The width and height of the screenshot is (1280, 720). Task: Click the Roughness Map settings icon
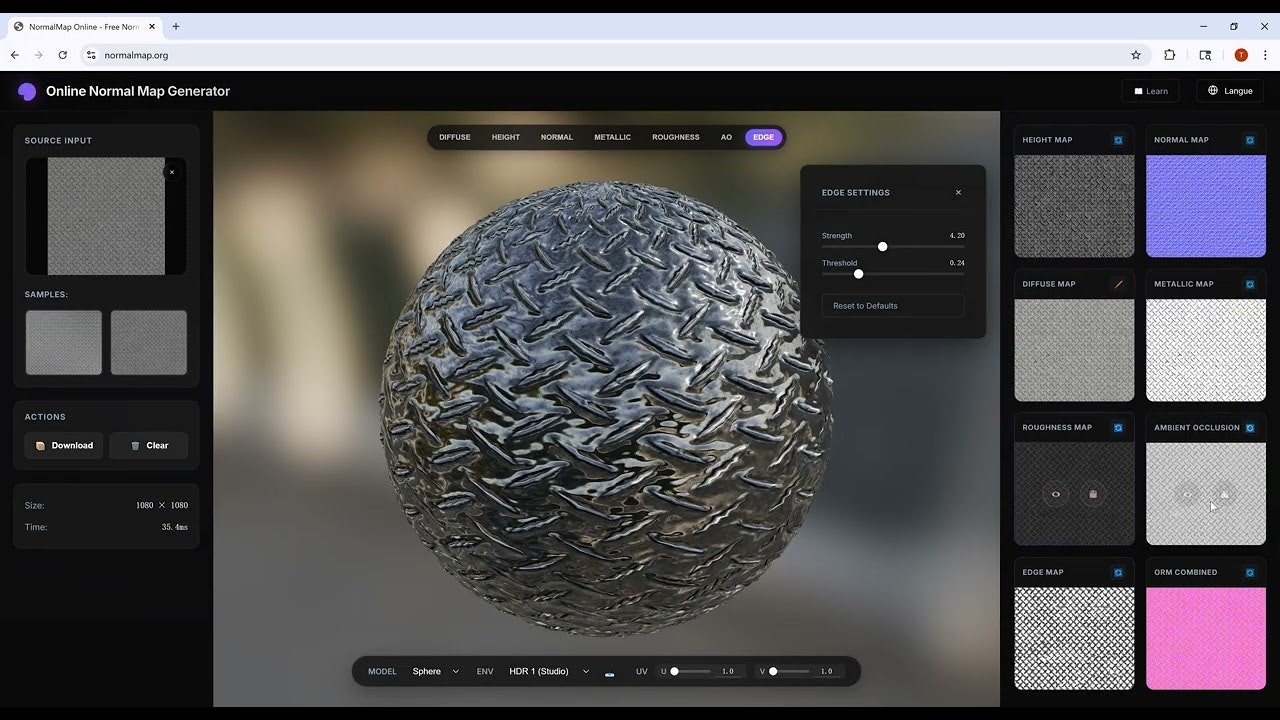(1118, 428)
